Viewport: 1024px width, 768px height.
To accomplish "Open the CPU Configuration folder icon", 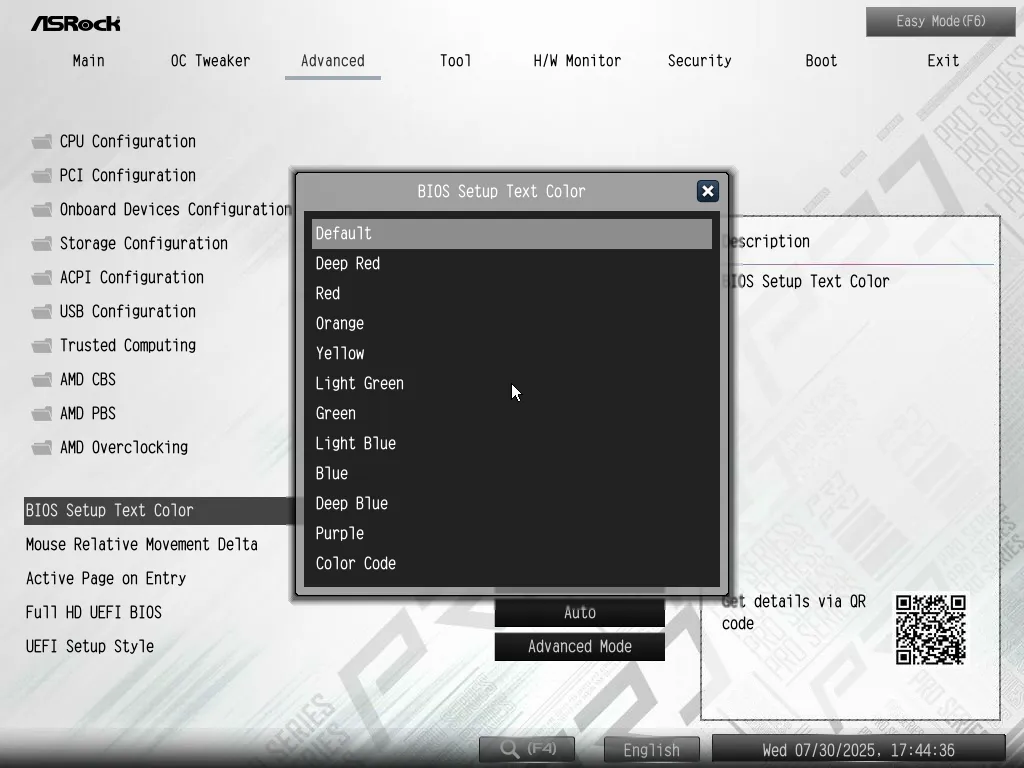I will click(42, 142).
